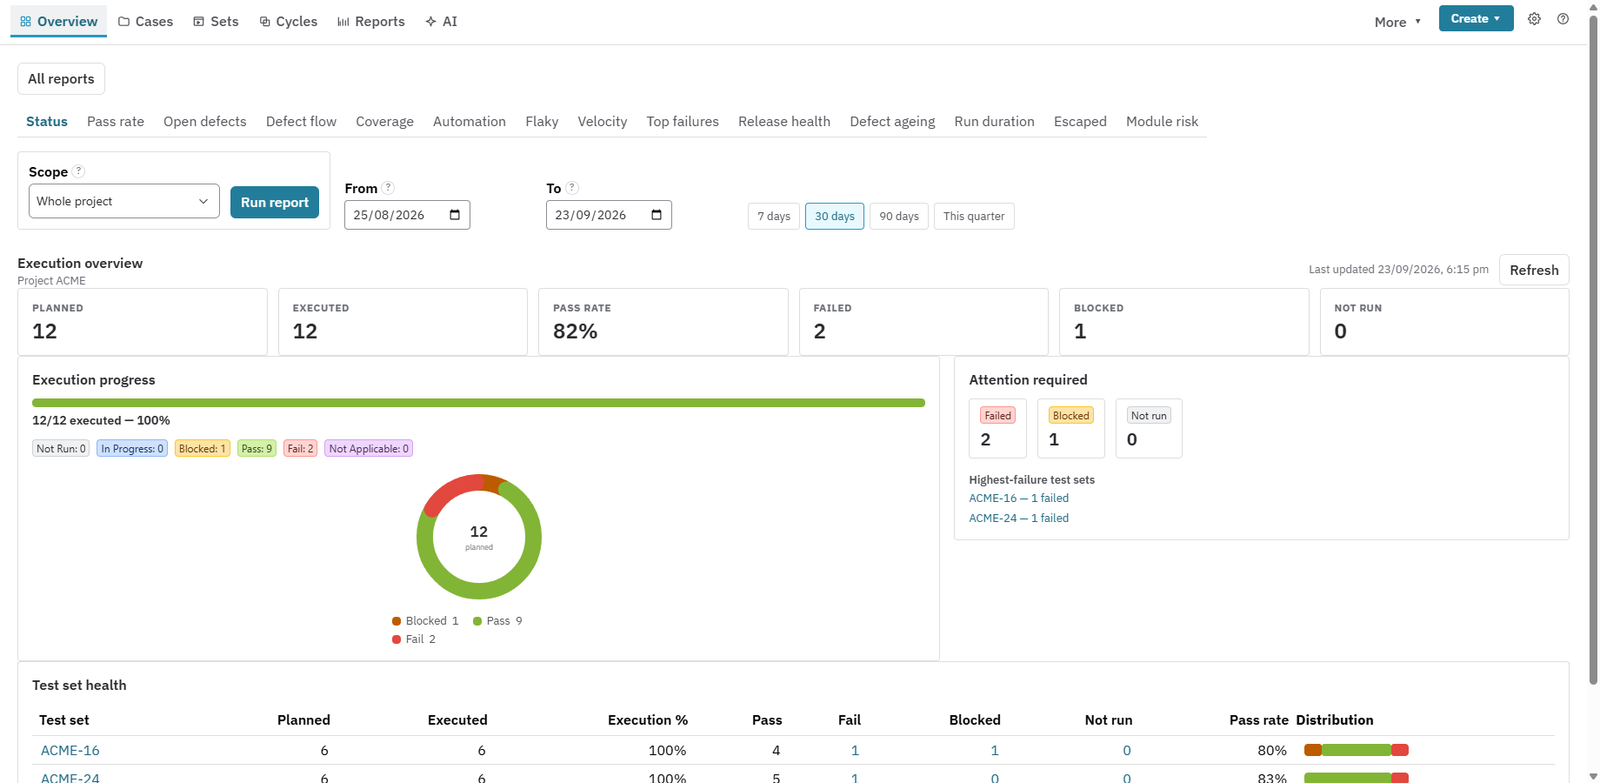The image size is (1600, 783).
Task: Click the In Progress: 0 status chip
Action: click(x=132, y=449)
